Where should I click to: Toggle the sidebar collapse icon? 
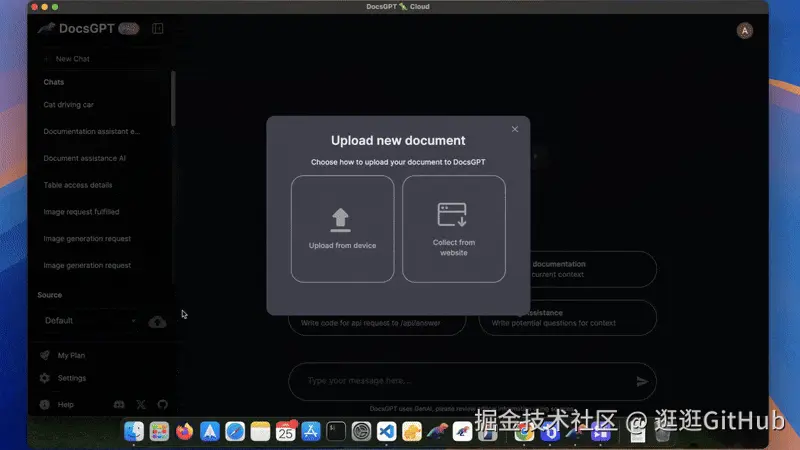tap(158, 29)
